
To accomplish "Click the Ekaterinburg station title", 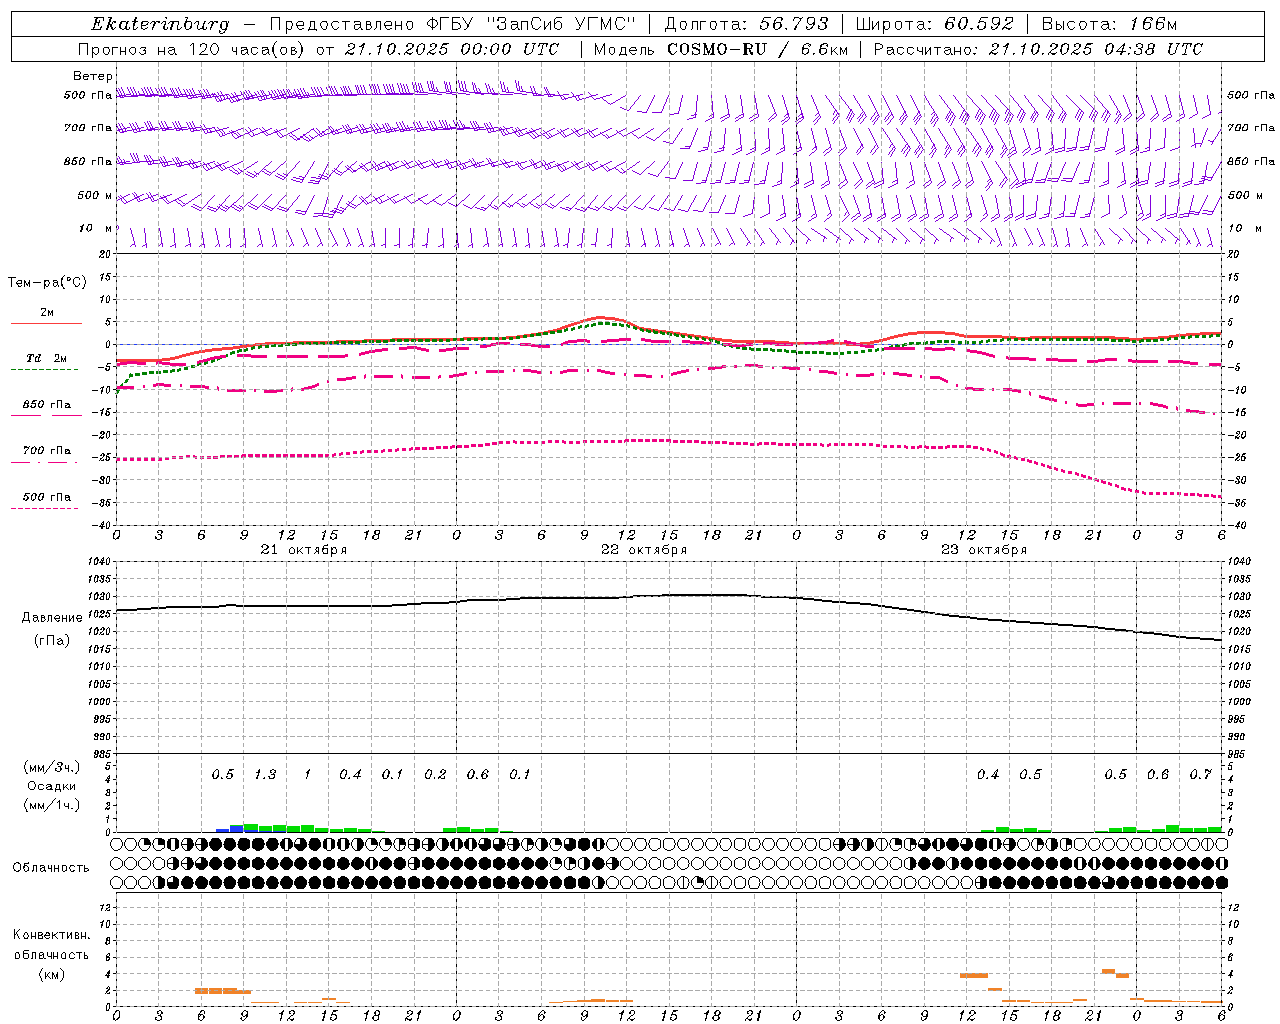I will click(160, 24).
